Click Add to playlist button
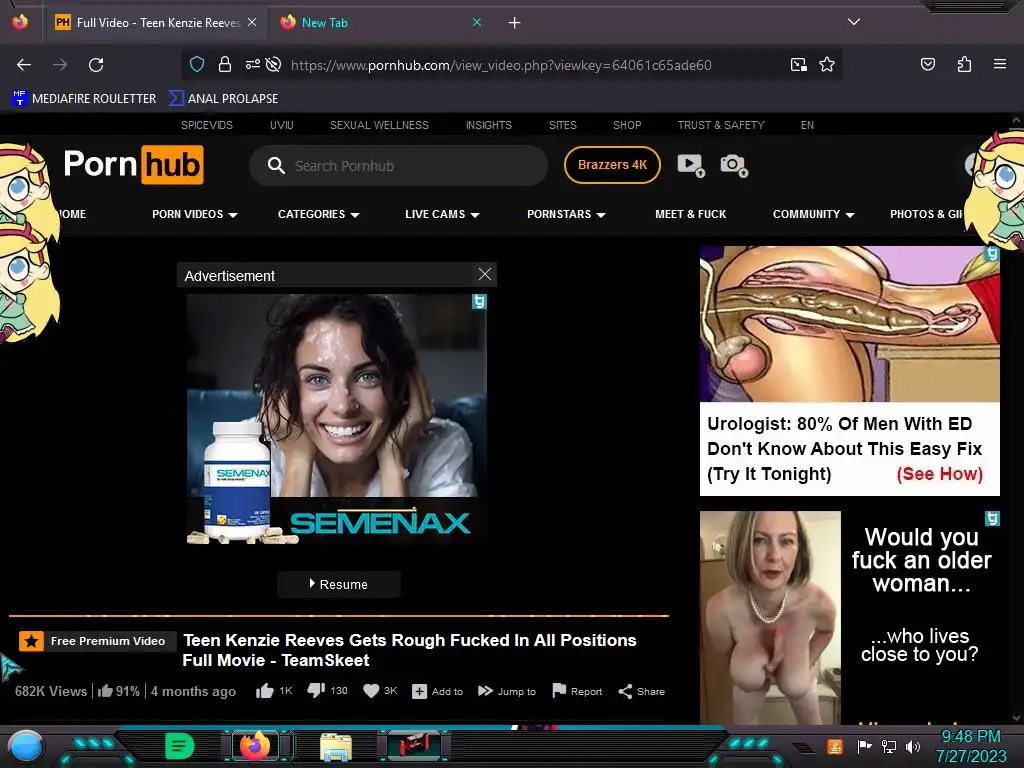Screen dimensions: 1024x768 [438, 691]
